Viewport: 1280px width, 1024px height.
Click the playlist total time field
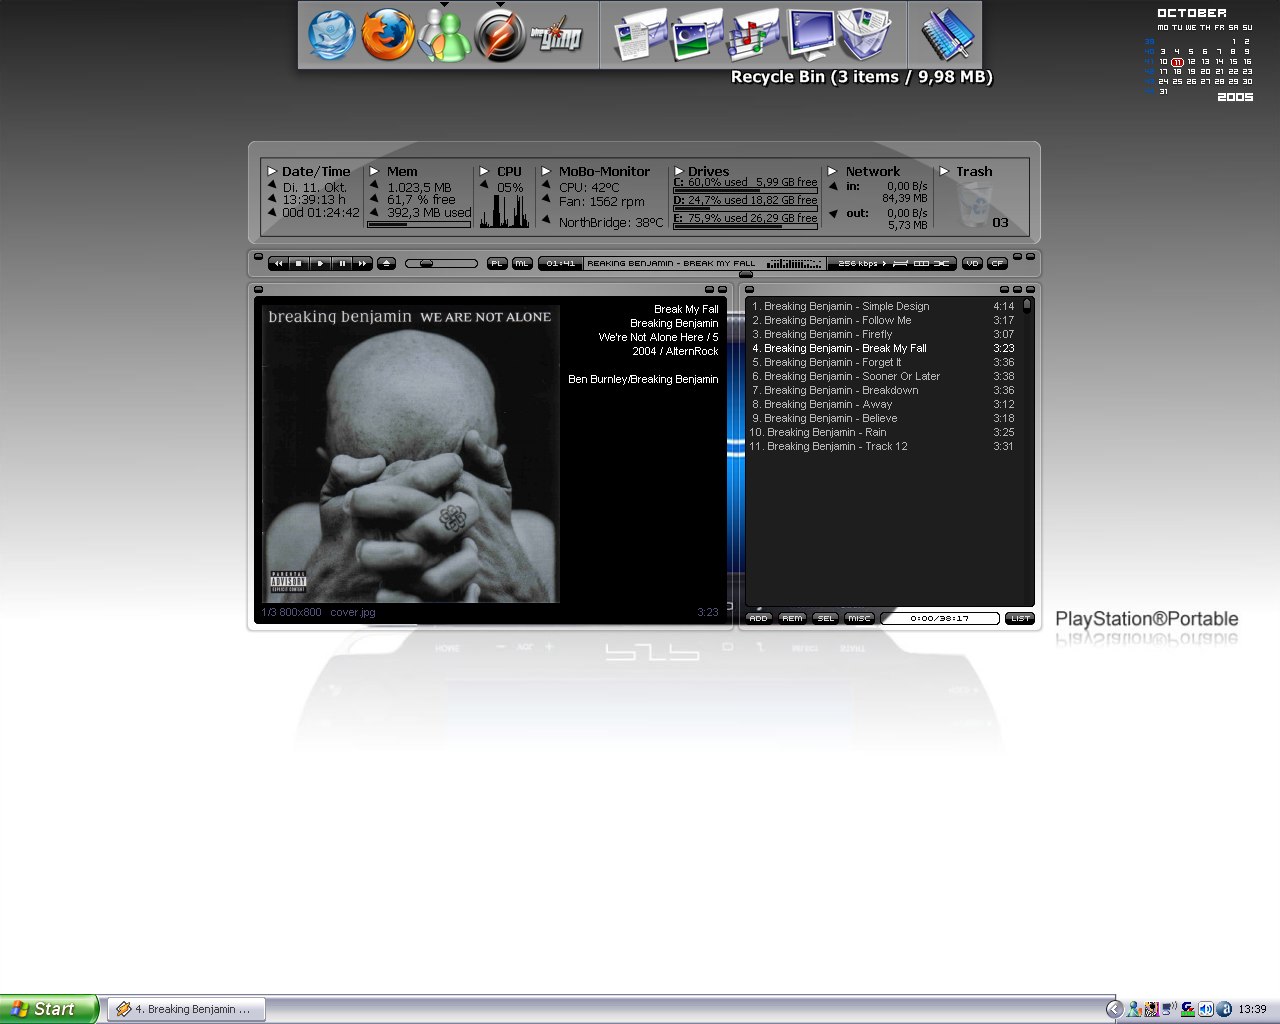(x=940, y=618)
